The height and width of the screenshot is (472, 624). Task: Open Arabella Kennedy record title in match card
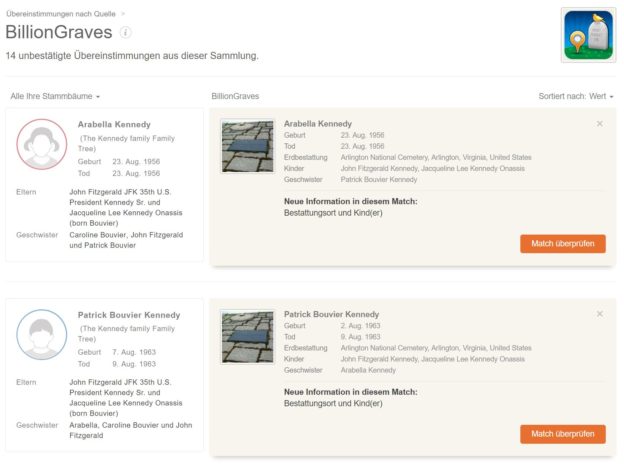(x=317, y=123)
